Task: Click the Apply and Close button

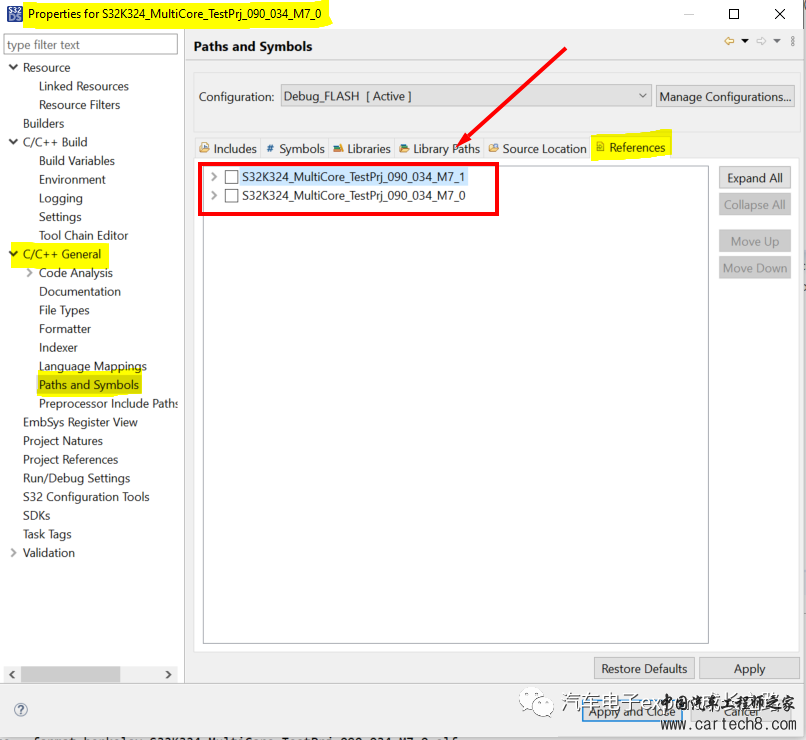Action: point(632,712)
